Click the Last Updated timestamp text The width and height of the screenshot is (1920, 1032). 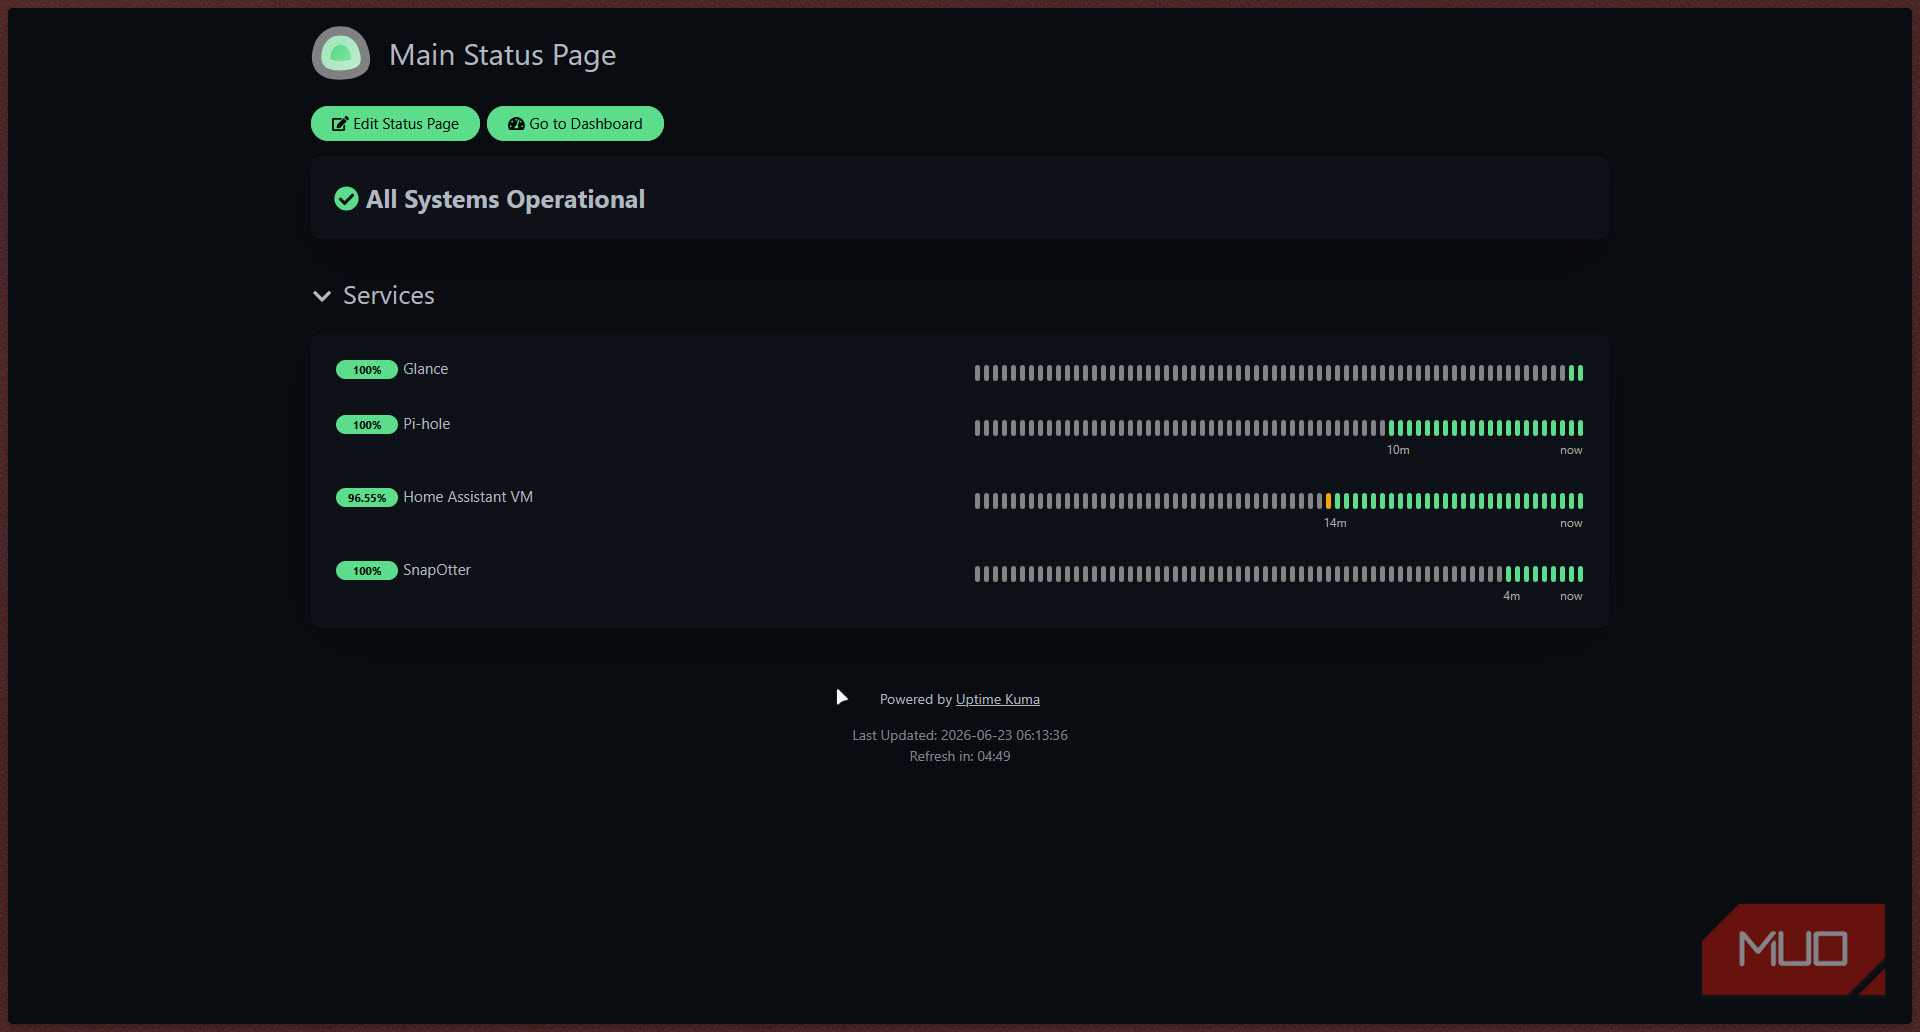[x=960, y=735]
